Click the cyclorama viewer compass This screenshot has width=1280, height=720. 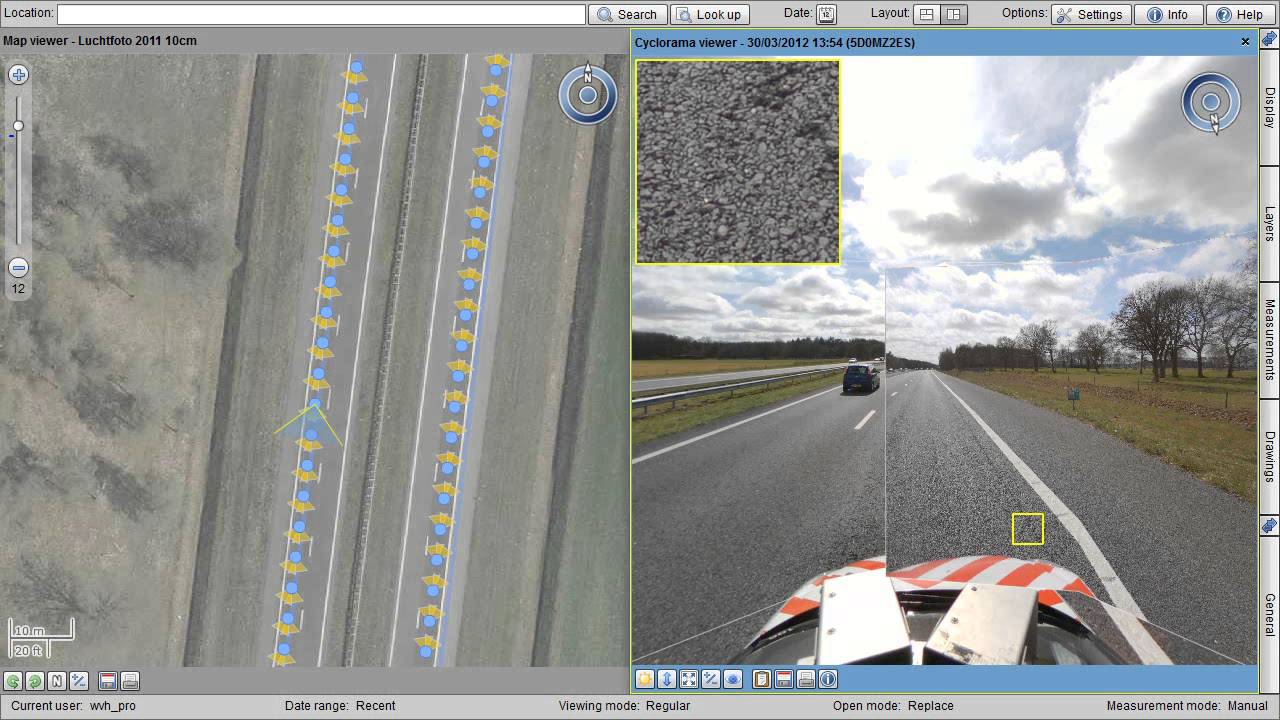click(x=1211, y=102)
